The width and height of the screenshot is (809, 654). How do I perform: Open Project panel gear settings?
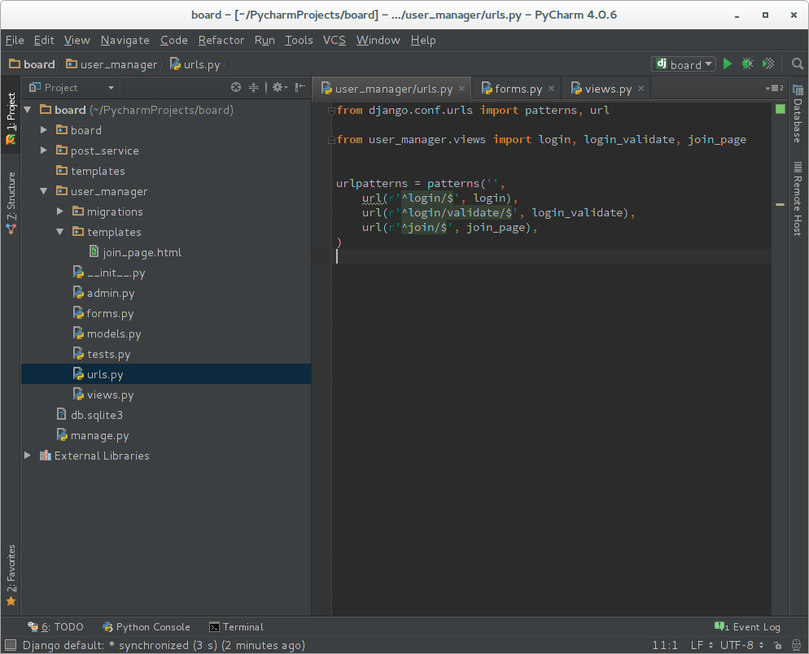[x=280, y=87]
